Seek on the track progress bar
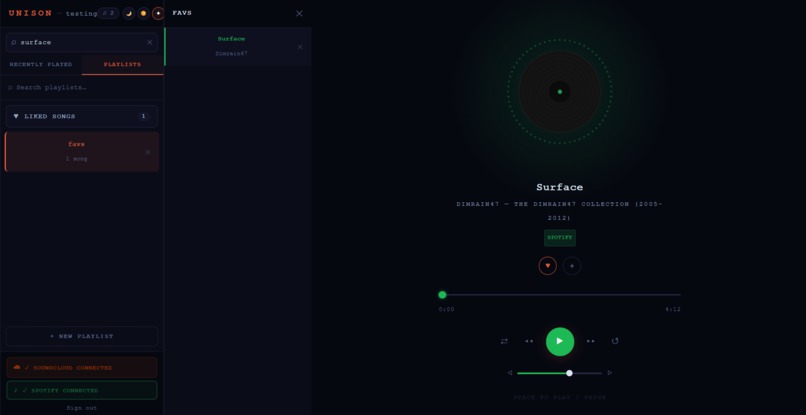806x415 pixels. [560, 295]
